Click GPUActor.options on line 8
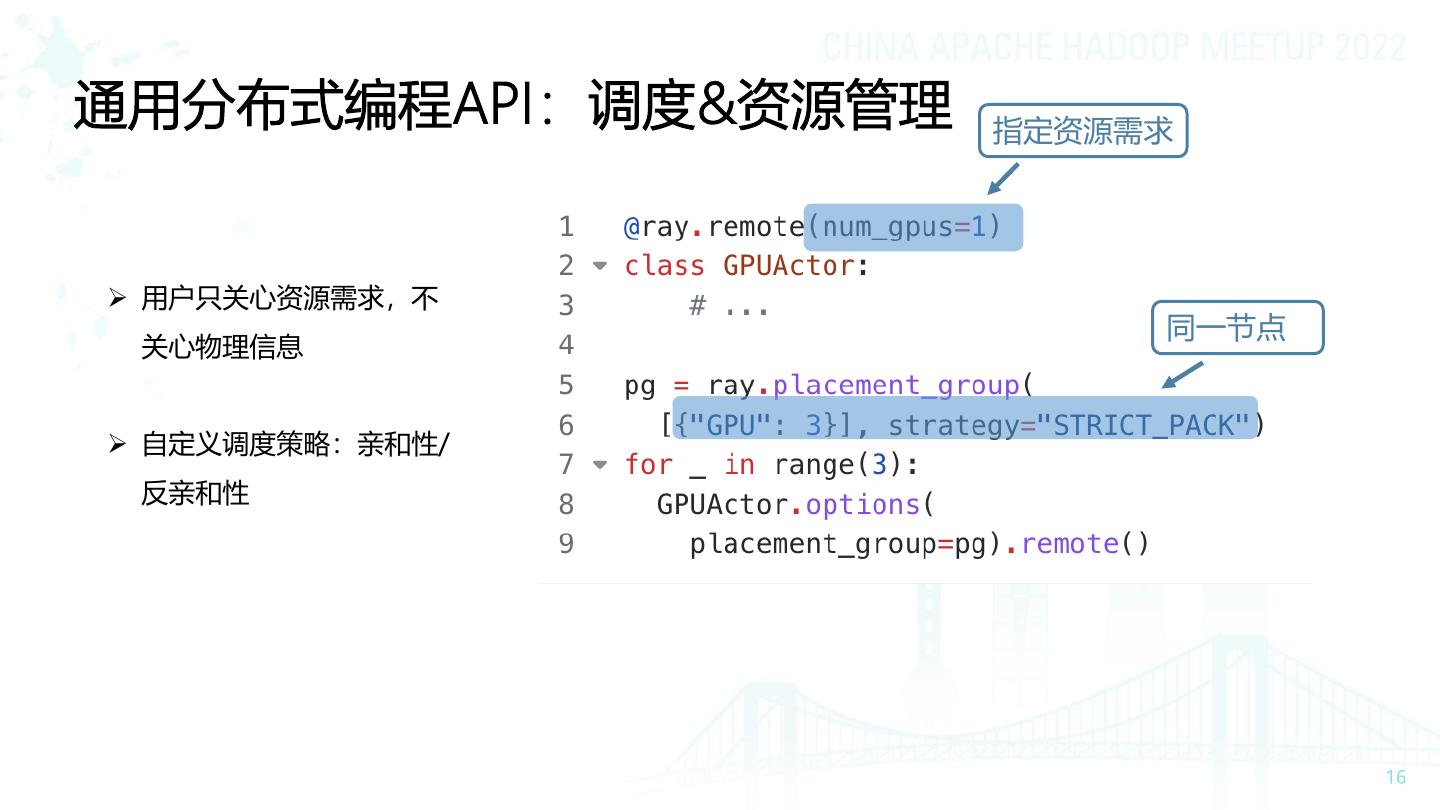 (788, 504)
